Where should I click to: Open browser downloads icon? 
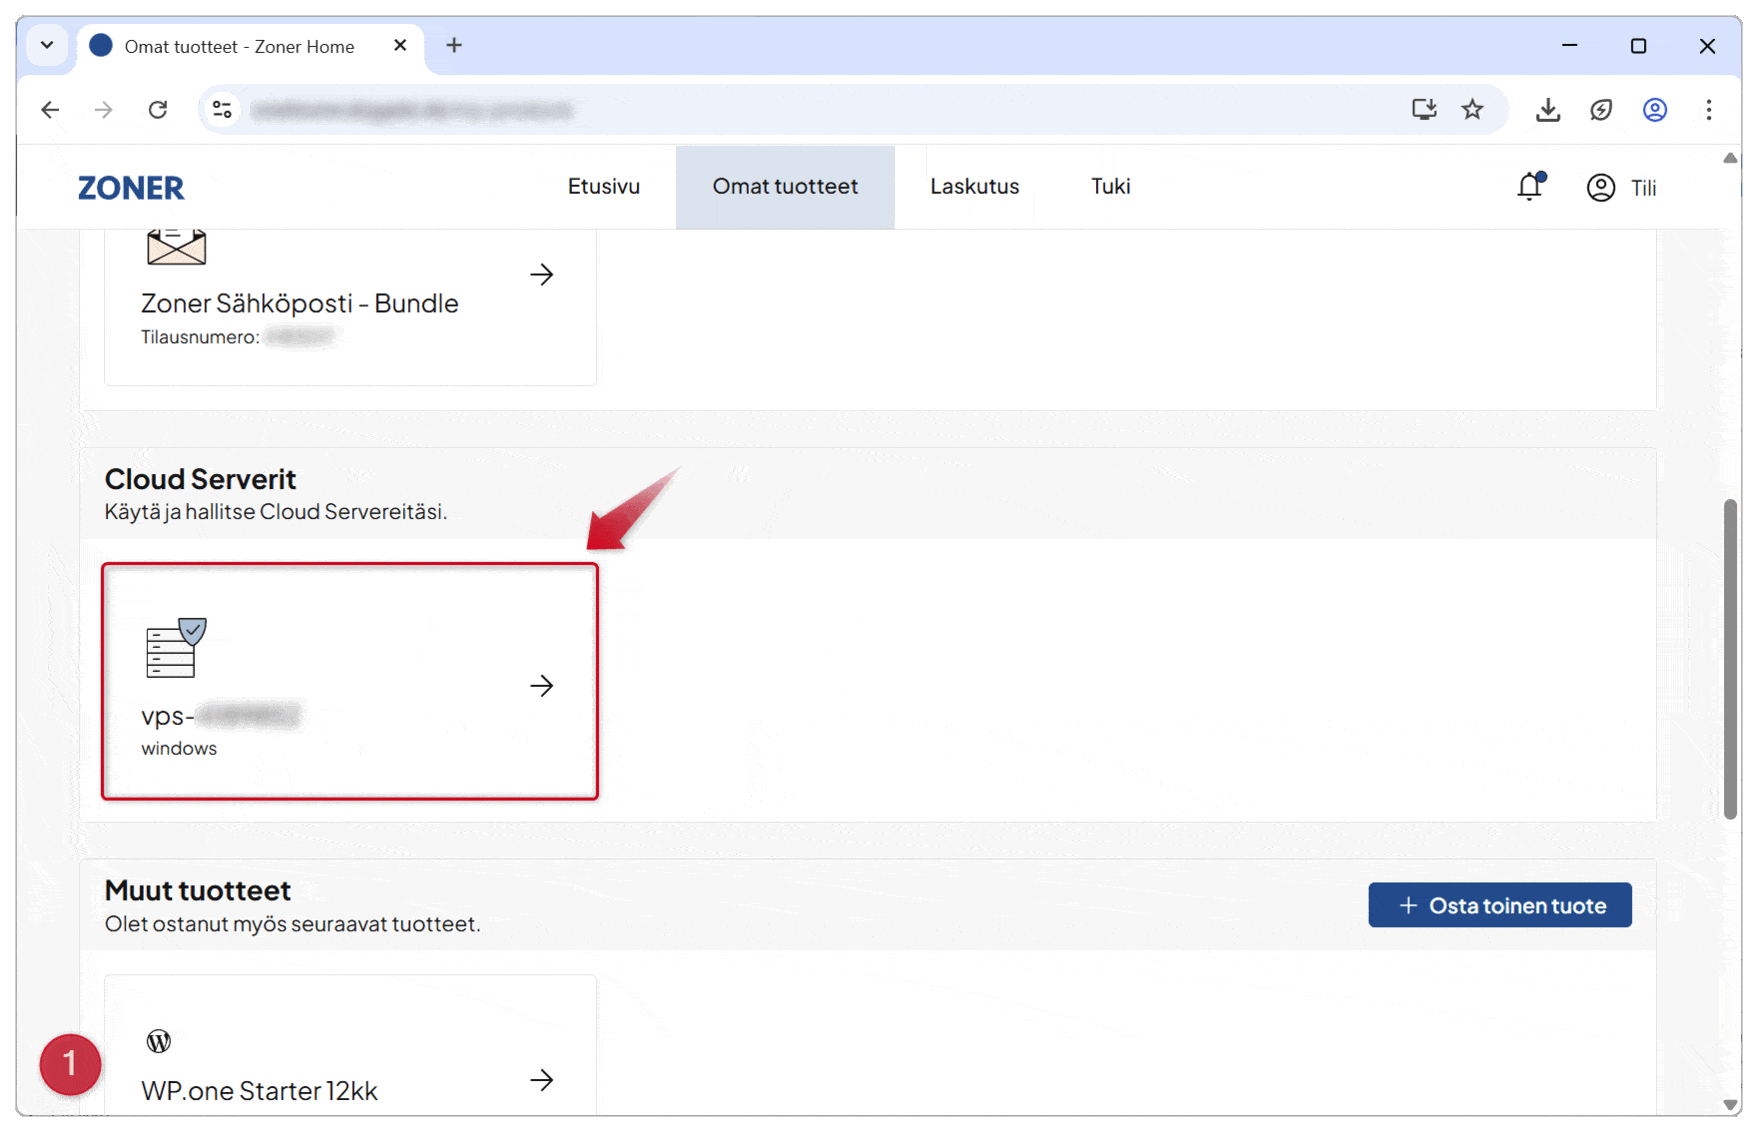coord(1547,110)
